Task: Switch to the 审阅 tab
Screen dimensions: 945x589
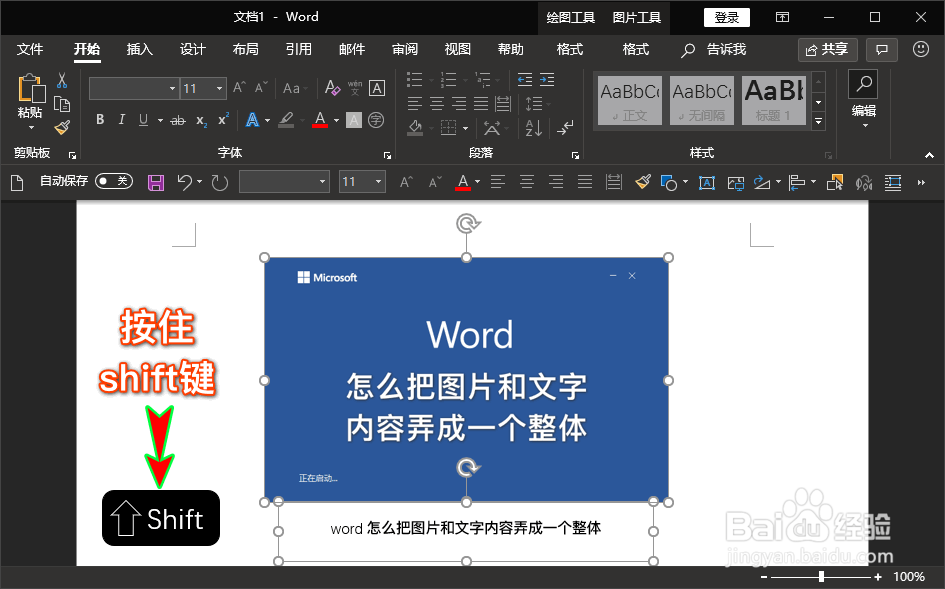Action: tap(405, 49)
